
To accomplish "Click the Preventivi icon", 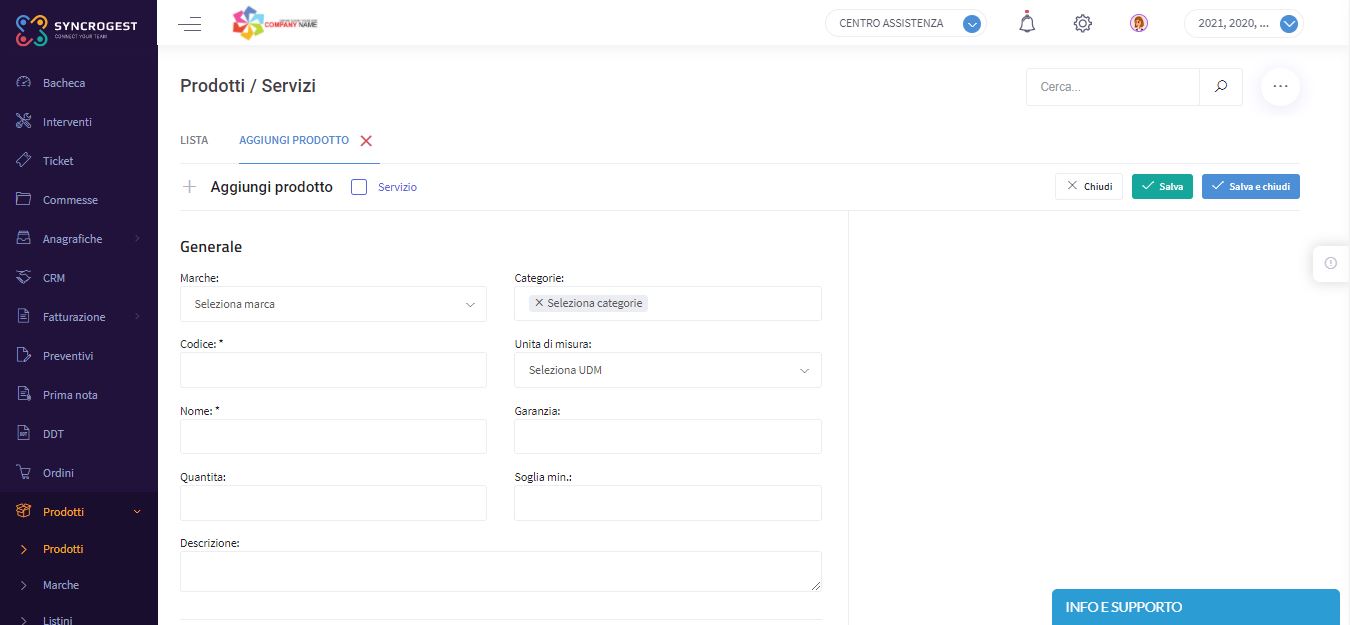I will pyautogui.click(x=24, y=356).
